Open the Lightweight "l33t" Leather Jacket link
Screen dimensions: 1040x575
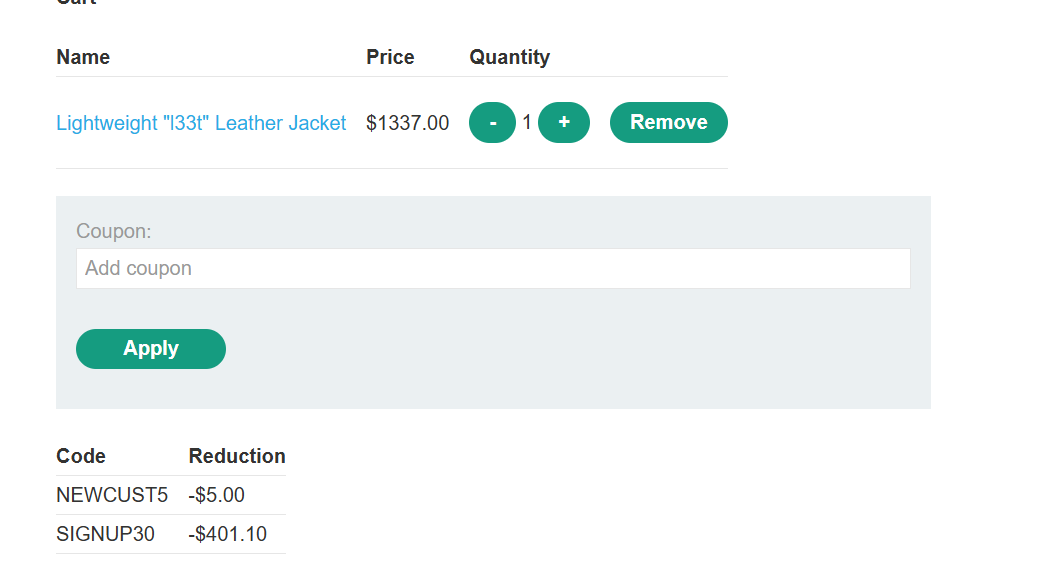pyautogui.click(x=201, y=123)
